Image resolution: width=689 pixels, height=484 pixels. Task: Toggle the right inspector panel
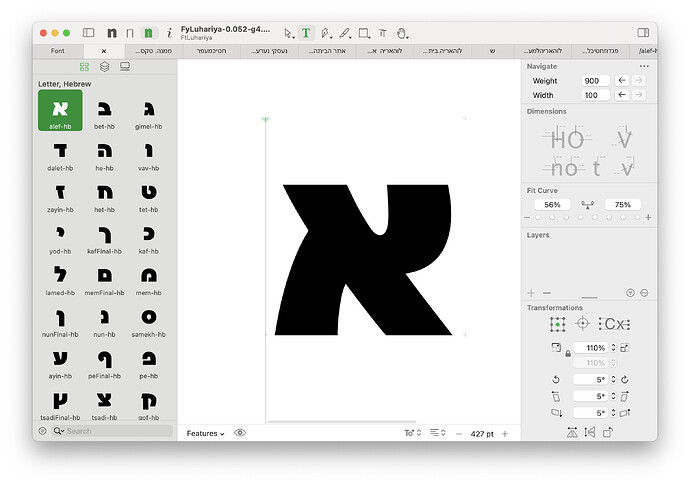click(x=643, y=33)
